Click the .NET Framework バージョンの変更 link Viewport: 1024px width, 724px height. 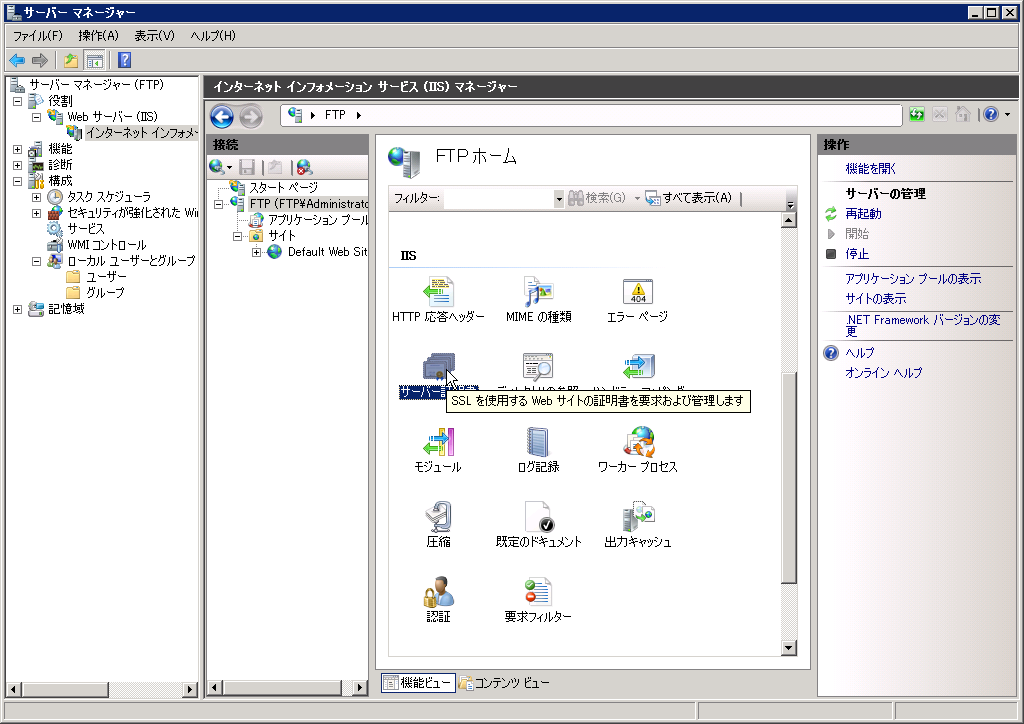(923, 325)
